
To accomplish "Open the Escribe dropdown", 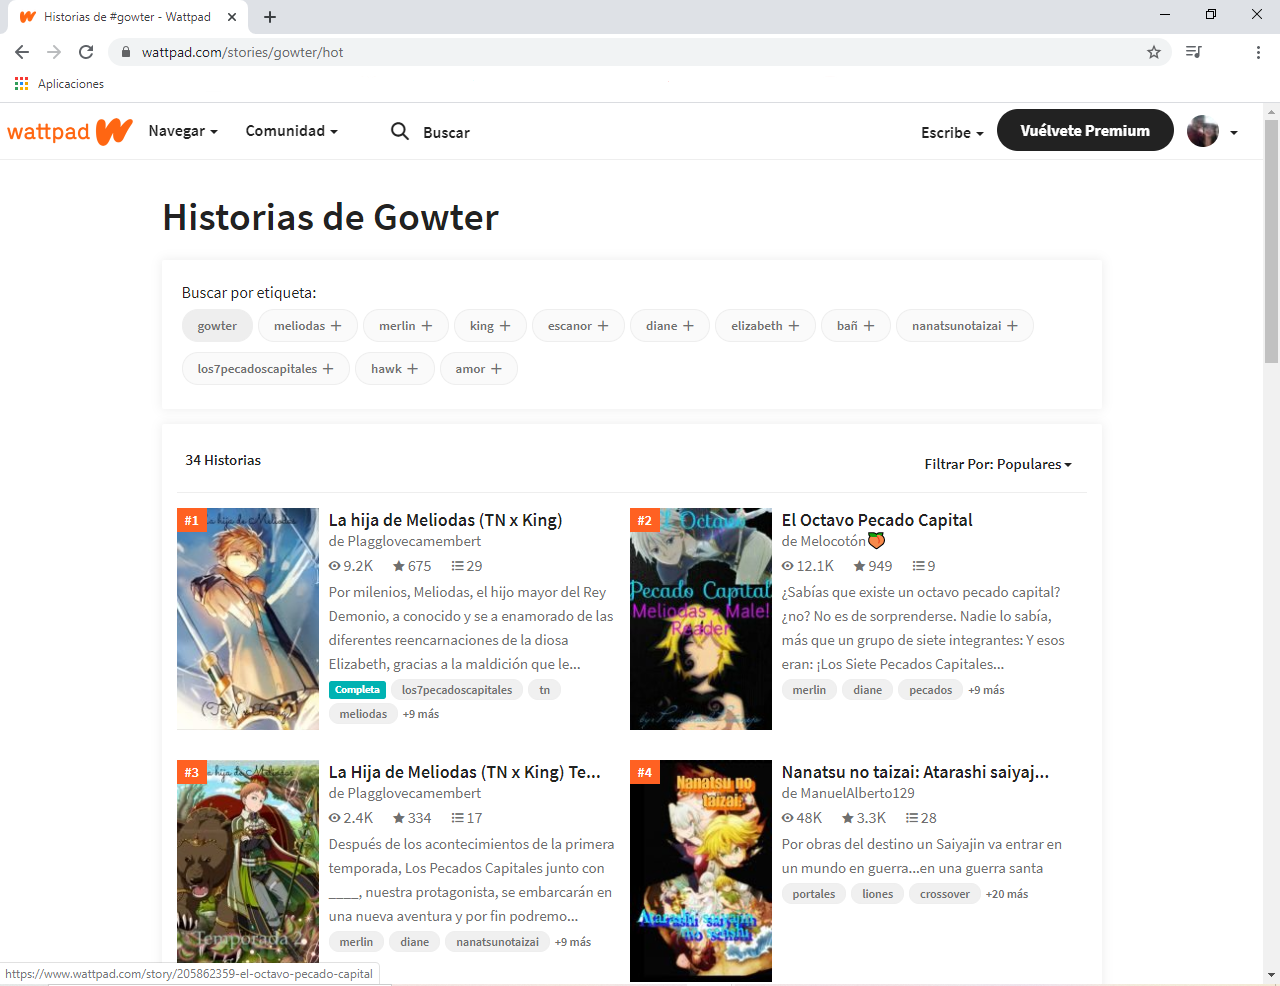I will (952, 132).
